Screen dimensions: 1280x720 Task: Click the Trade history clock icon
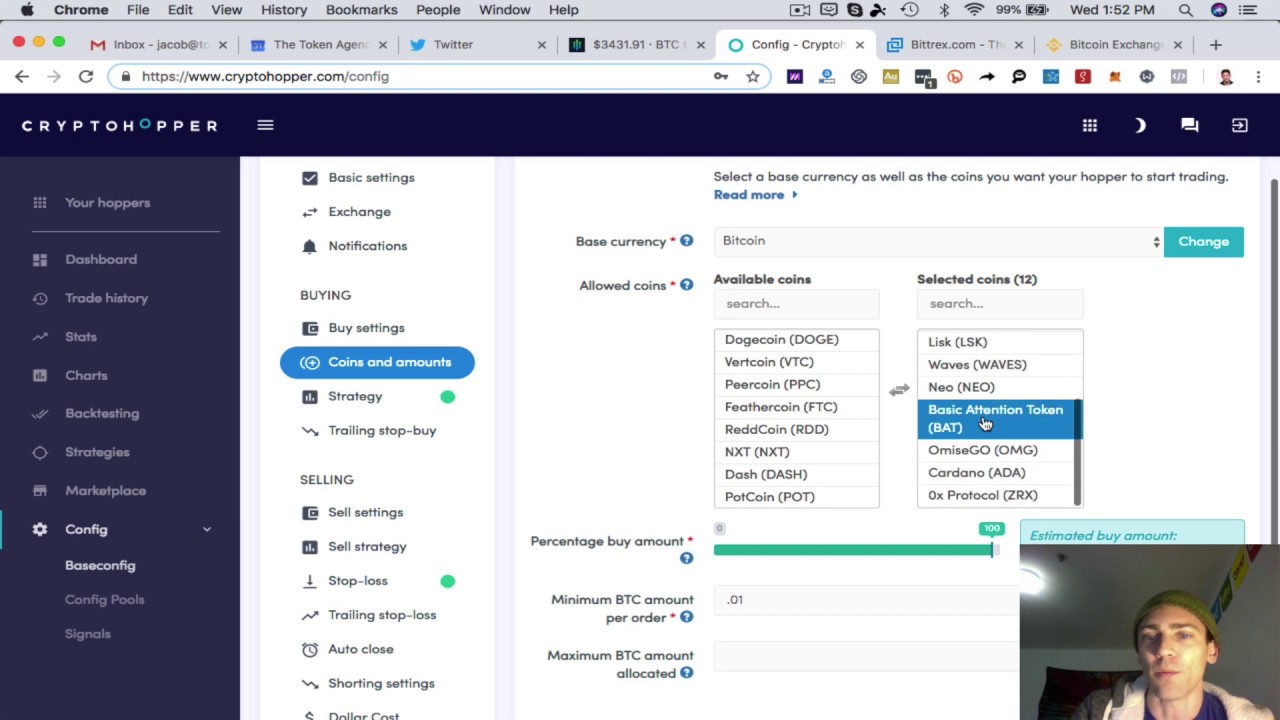[x=40, y=298]
